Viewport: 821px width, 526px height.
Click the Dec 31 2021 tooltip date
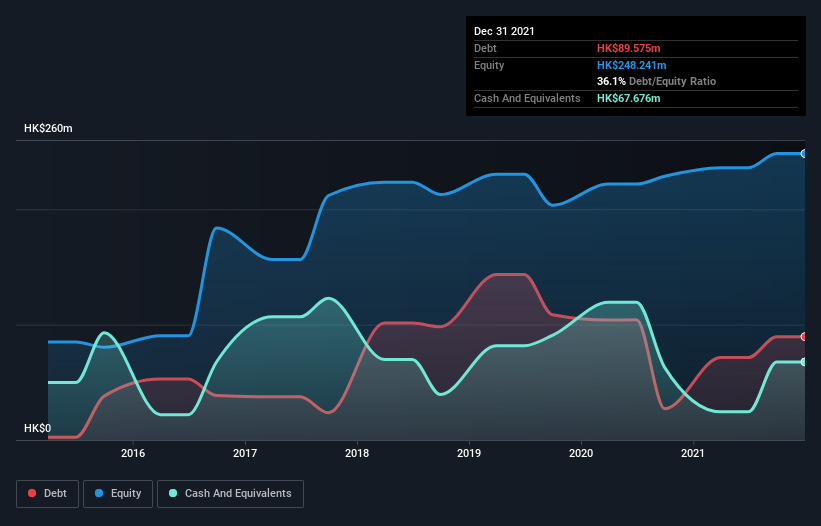pos(504,31)
